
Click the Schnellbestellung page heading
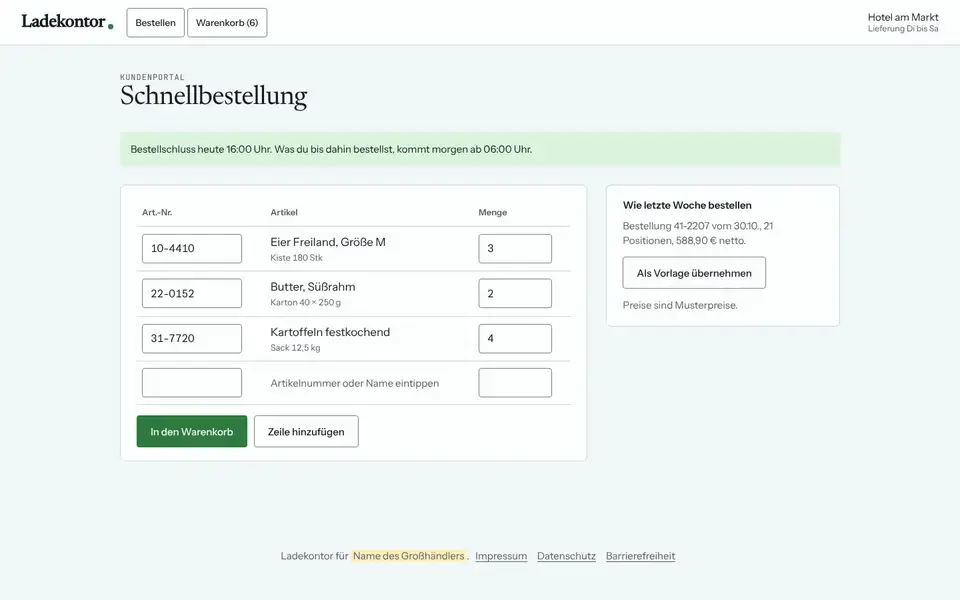coord(214,96)
